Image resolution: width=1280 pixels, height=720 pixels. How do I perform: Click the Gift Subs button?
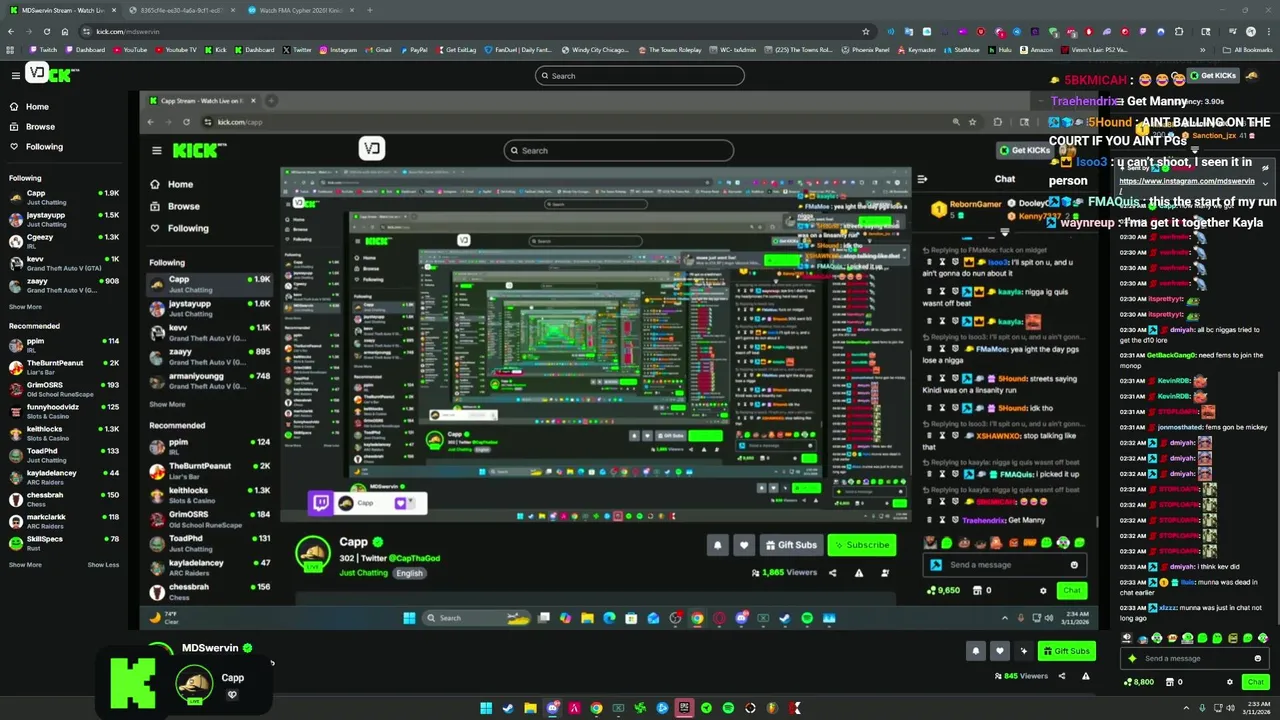click(1066, 651)
